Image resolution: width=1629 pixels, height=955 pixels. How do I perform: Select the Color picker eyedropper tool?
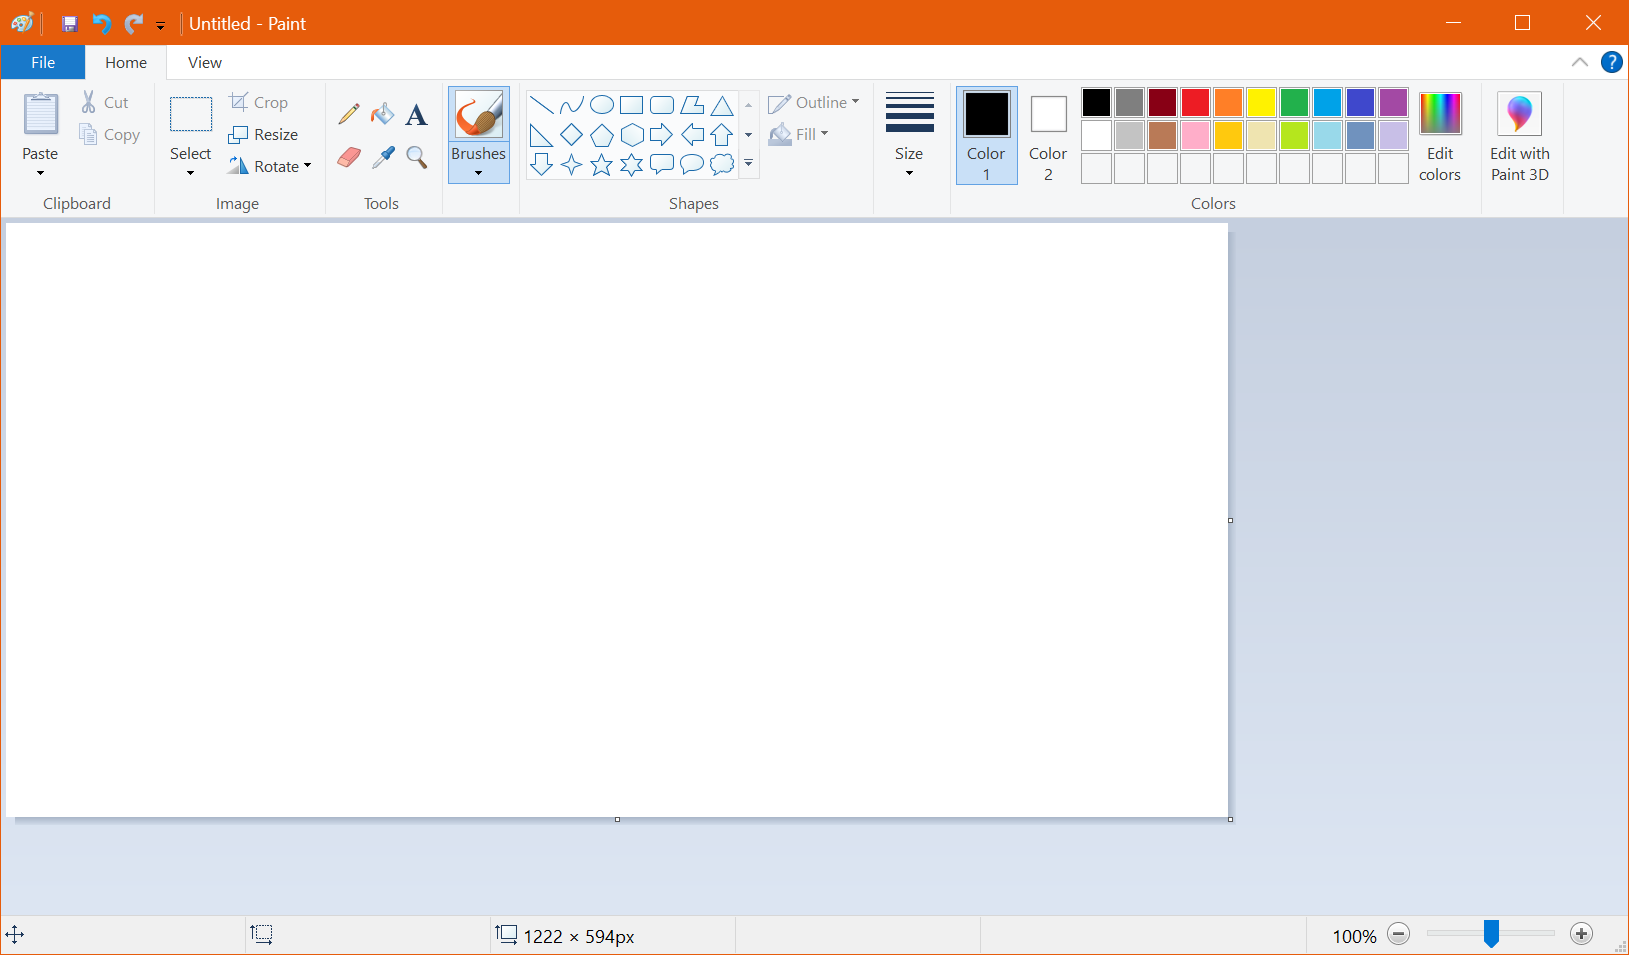pyautogui.click(x=382, y=157)
